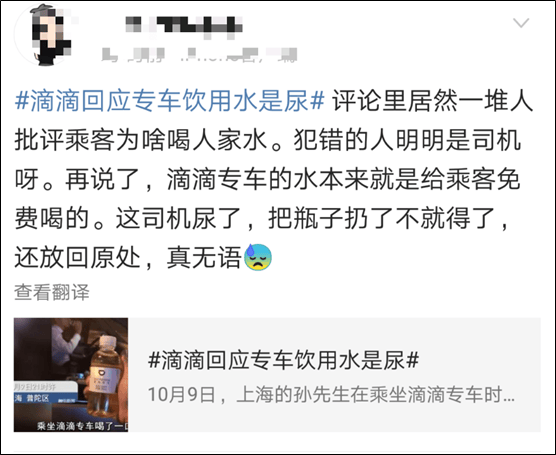Click the text 评论里居然一堆人

pos(433,101)
